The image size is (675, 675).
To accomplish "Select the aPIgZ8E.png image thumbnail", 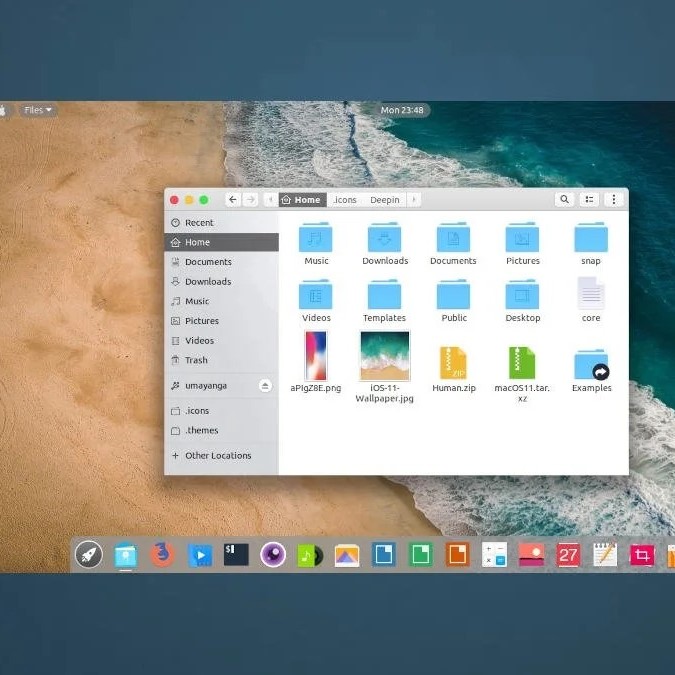I will point(316,356).
